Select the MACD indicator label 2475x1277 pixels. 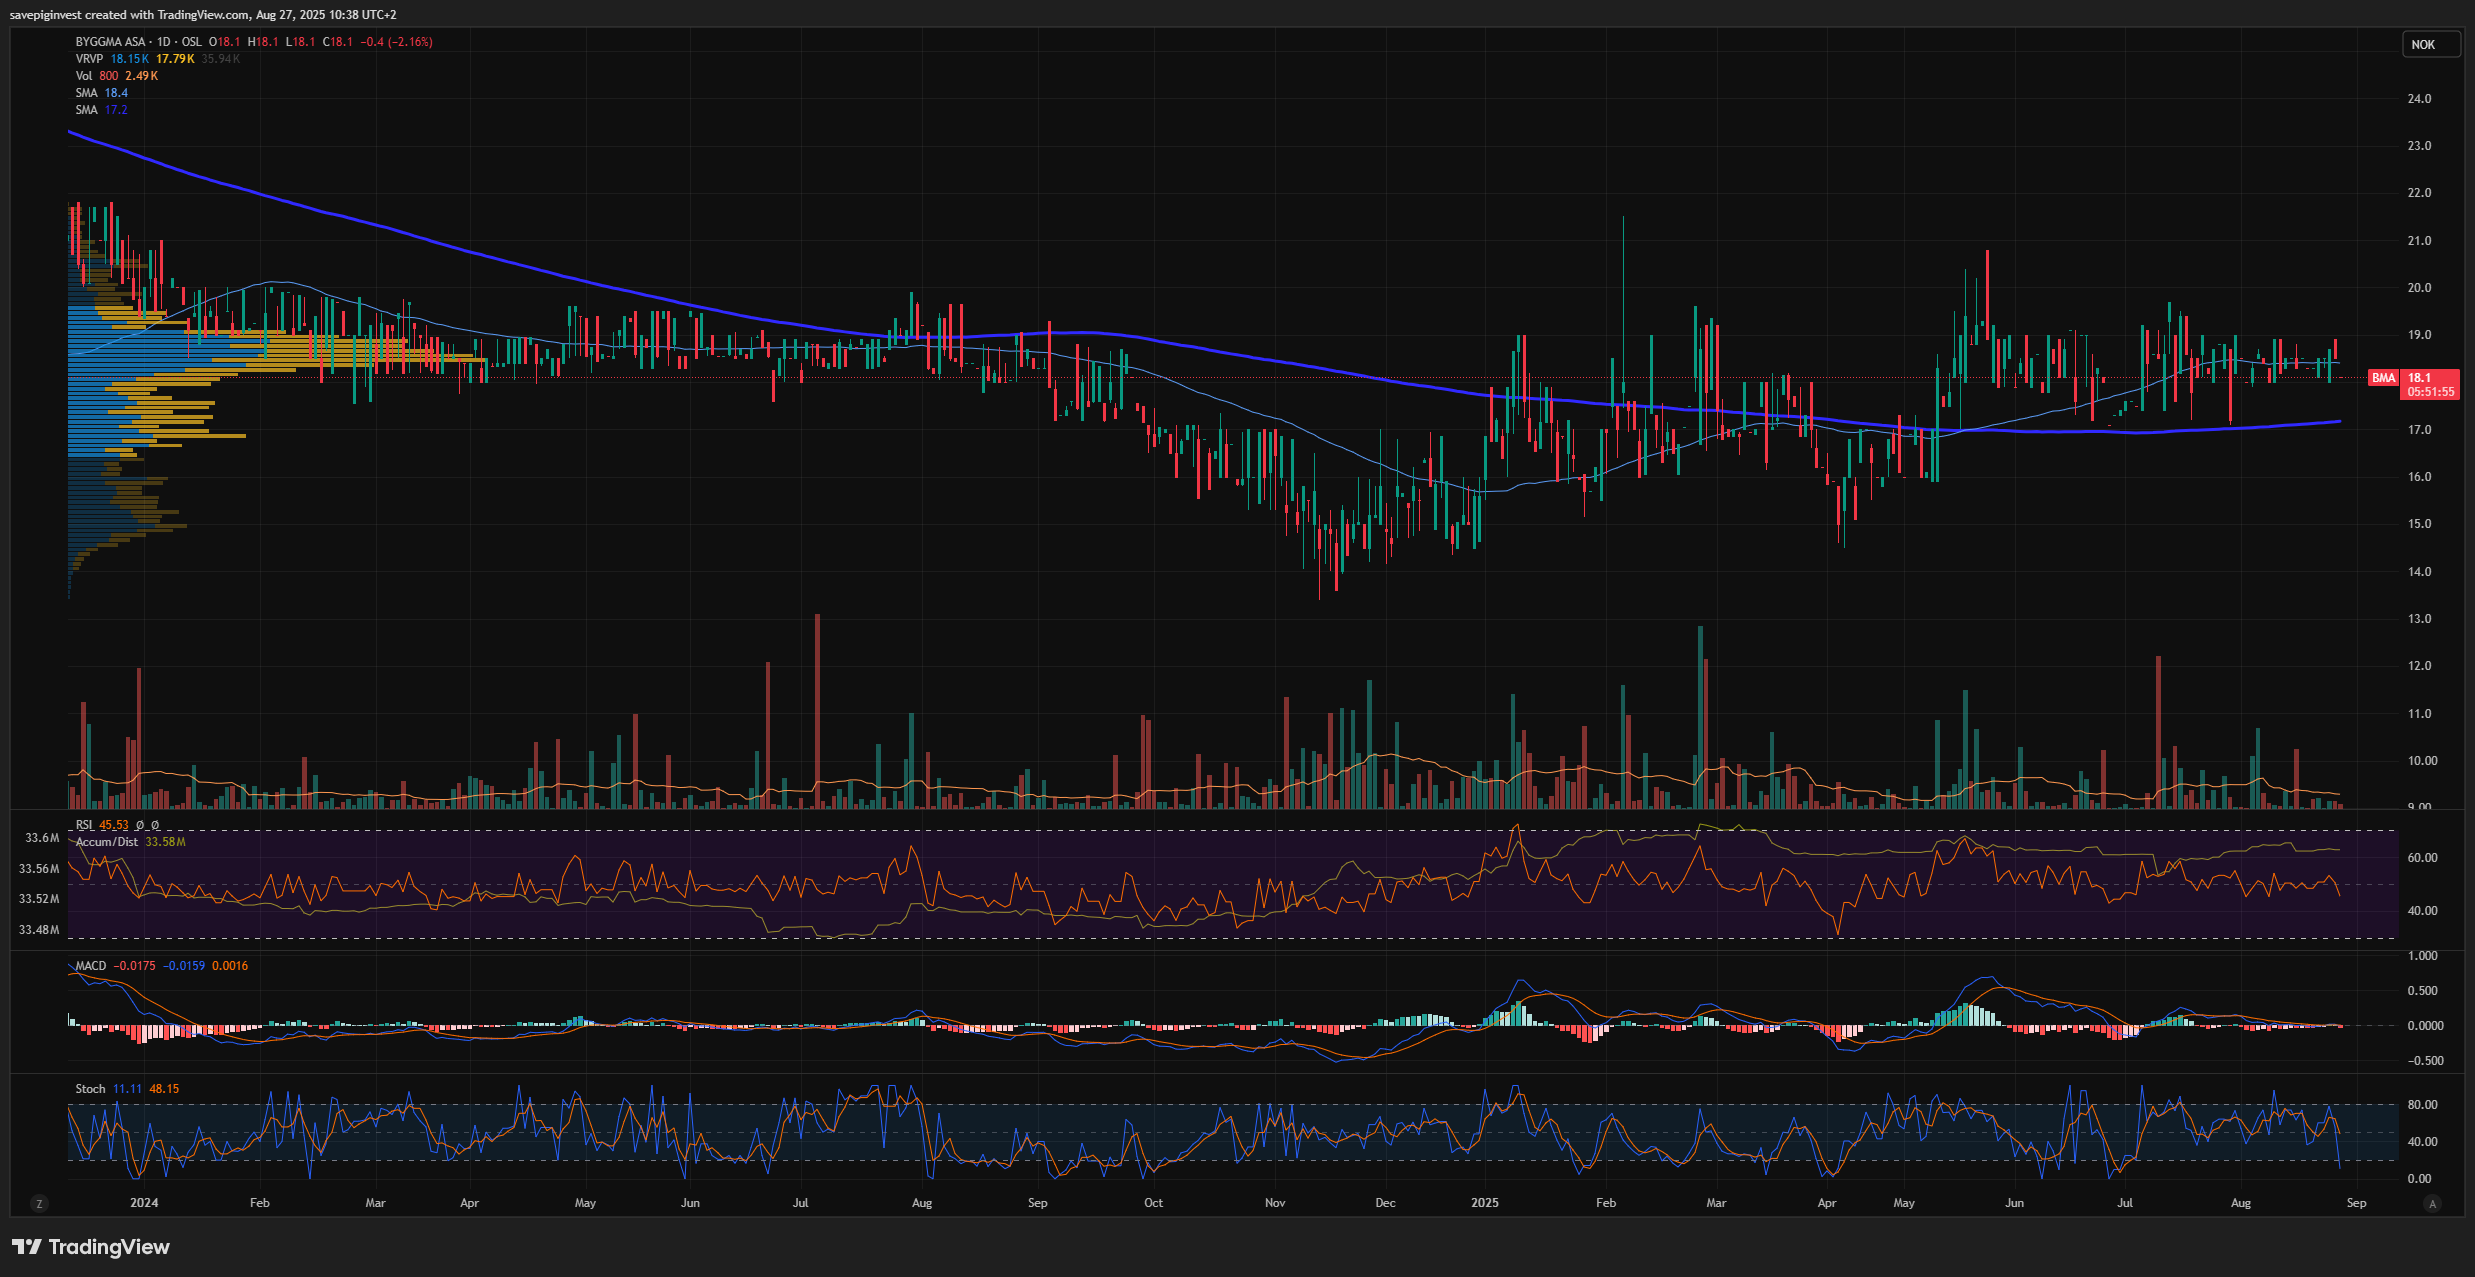pyautogui.click(x=91, y=966)
